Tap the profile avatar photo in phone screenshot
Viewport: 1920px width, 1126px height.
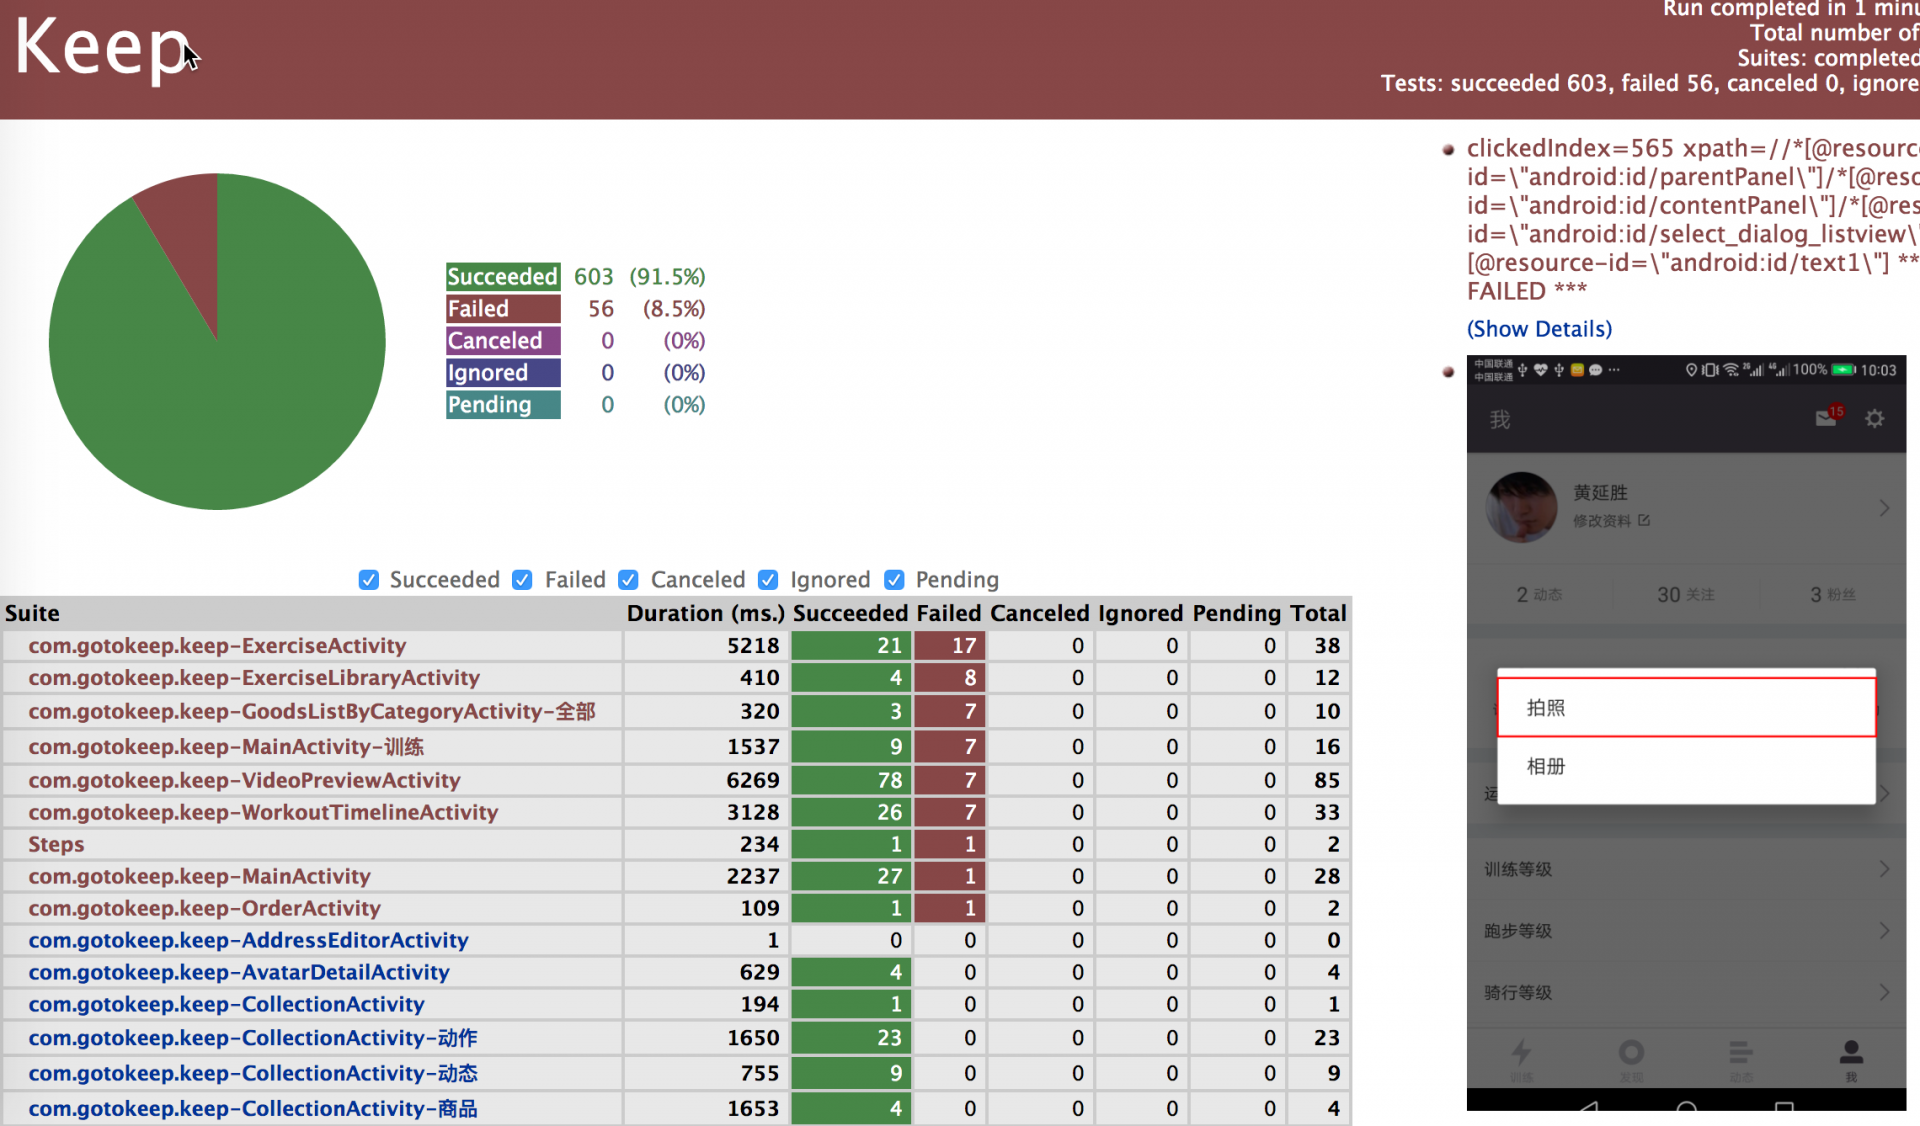[x=1521, y=507]
